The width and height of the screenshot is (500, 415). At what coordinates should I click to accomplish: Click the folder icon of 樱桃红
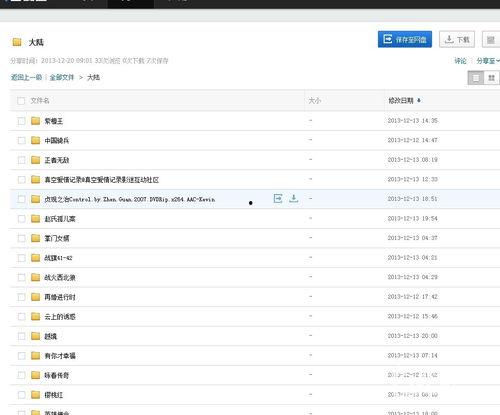click(x=36, y=395)
